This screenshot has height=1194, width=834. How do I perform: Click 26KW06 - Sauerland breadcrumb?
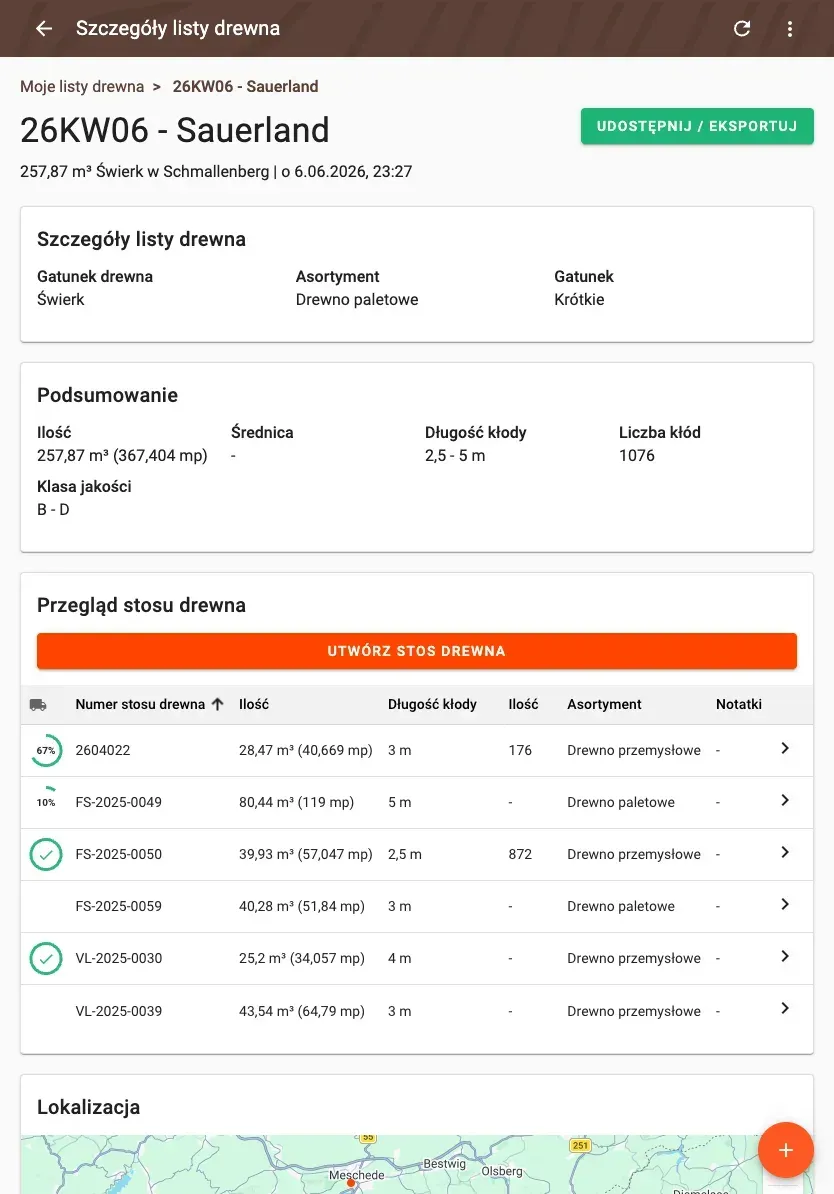click(245, 87)
